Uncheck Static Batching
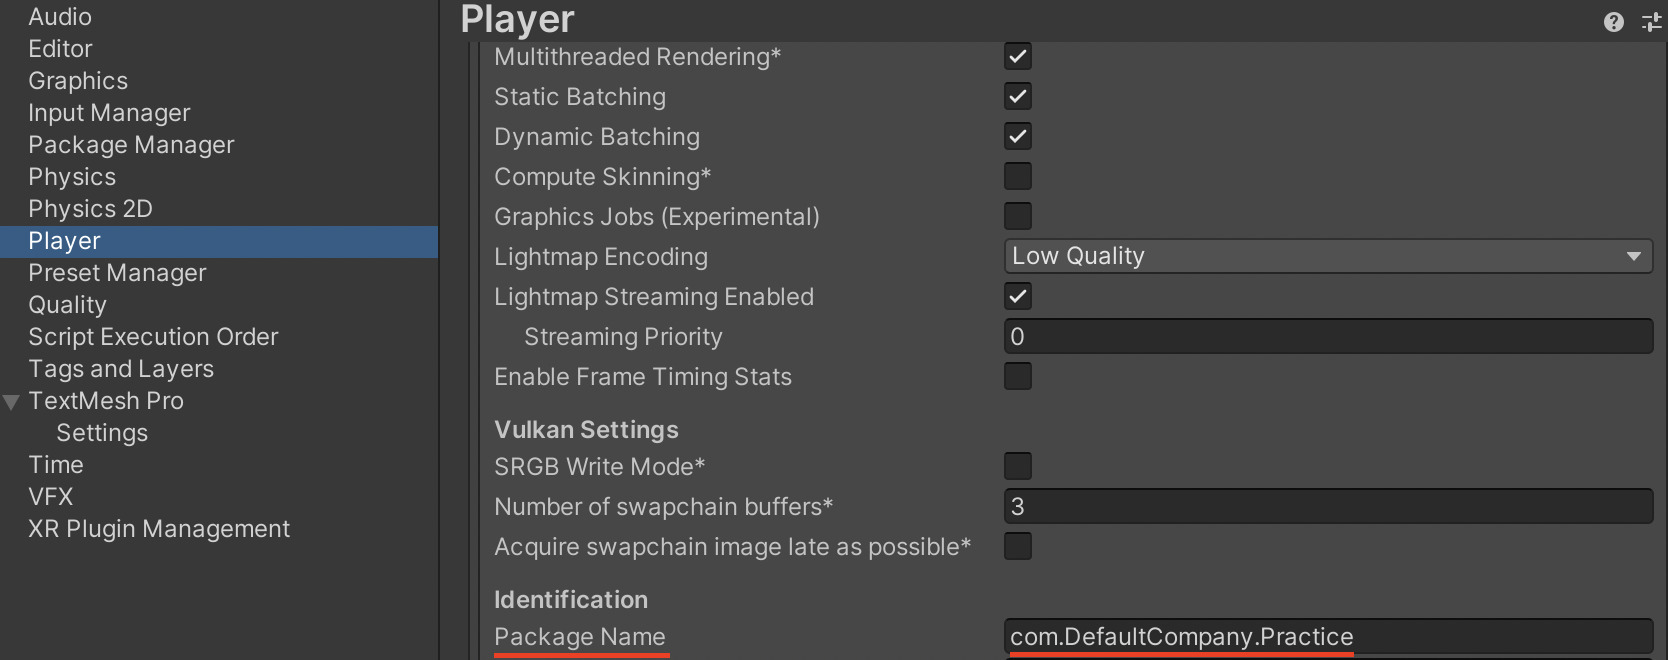The image size is (1668, 660). (1017, 96)
